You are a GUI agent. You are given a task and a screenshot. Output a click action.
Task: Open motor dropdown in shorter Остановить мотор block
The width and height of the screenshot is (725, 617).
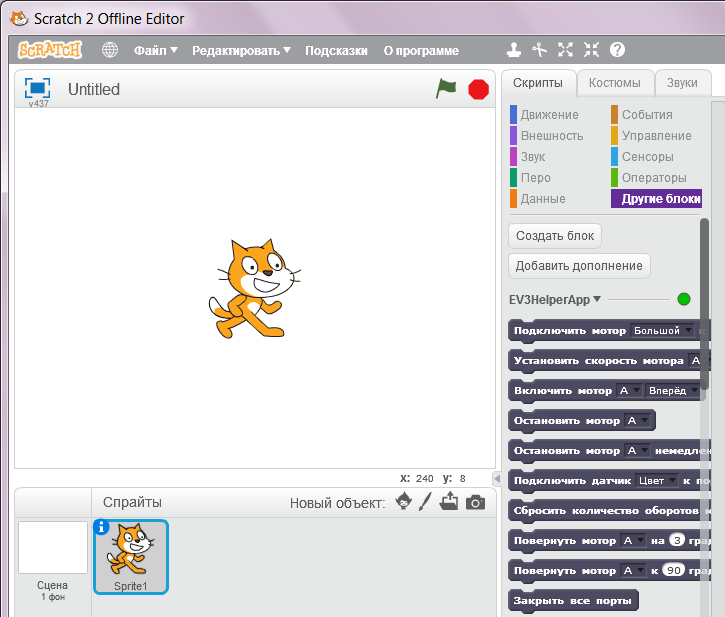638,421
